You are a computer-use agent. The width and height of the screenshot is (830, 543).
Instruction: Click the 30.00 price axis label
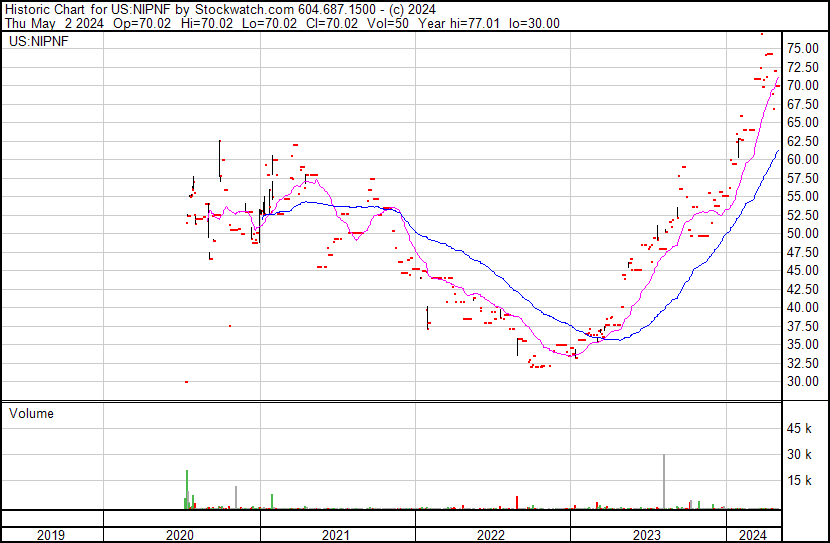point(803,381)
